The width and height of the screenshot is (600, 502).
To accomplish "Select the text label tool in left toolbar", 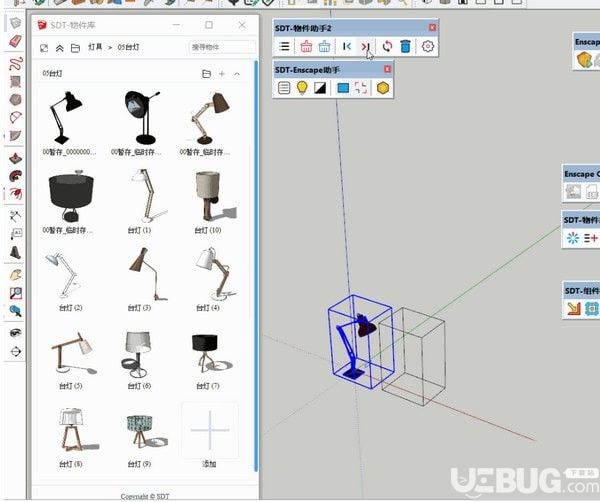I will coord(15,234).
